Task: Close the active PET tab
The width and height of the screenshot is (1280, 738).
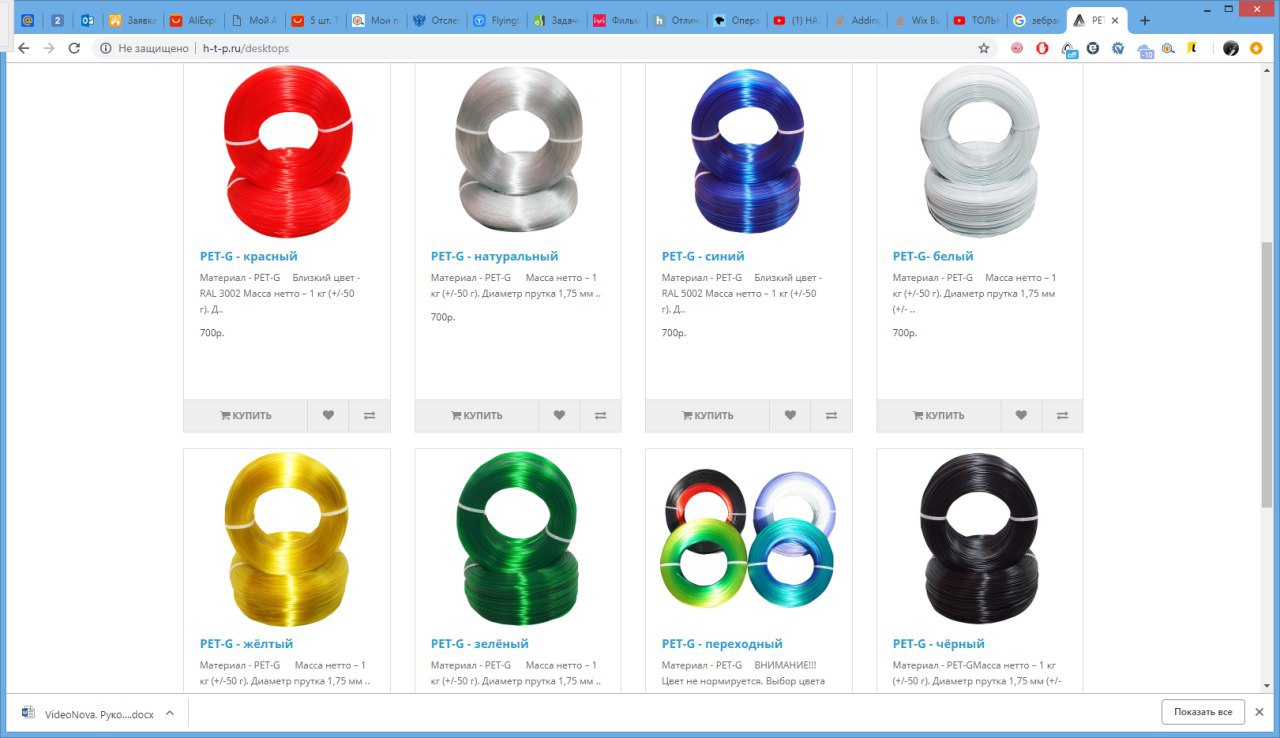Action: [1115, 20]
